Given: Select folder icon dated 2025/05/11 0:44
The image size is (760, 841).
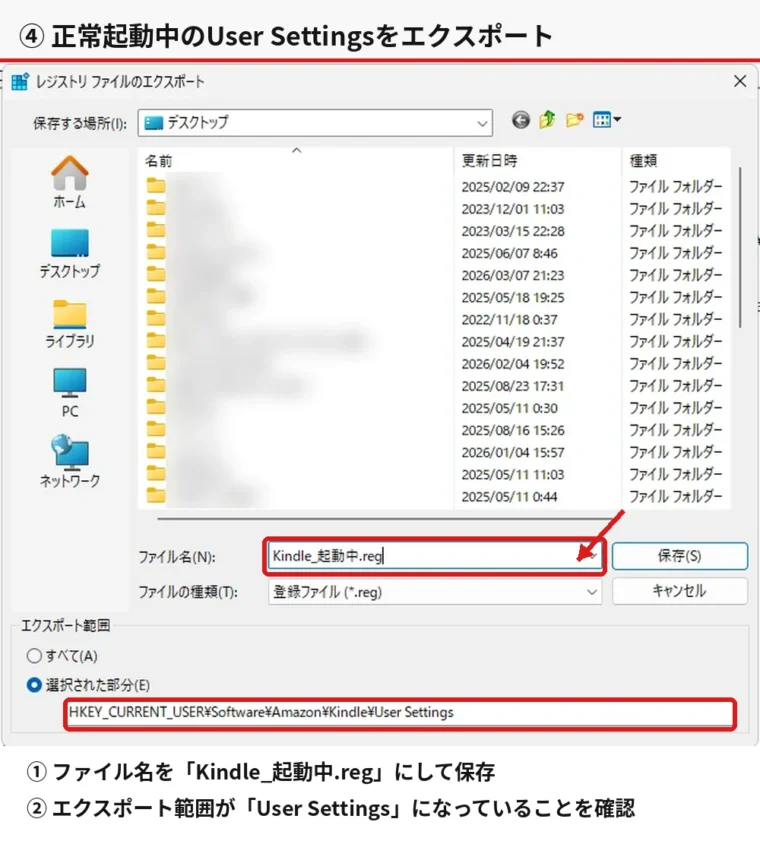Looking at the screenshot, I should (156, 496).
